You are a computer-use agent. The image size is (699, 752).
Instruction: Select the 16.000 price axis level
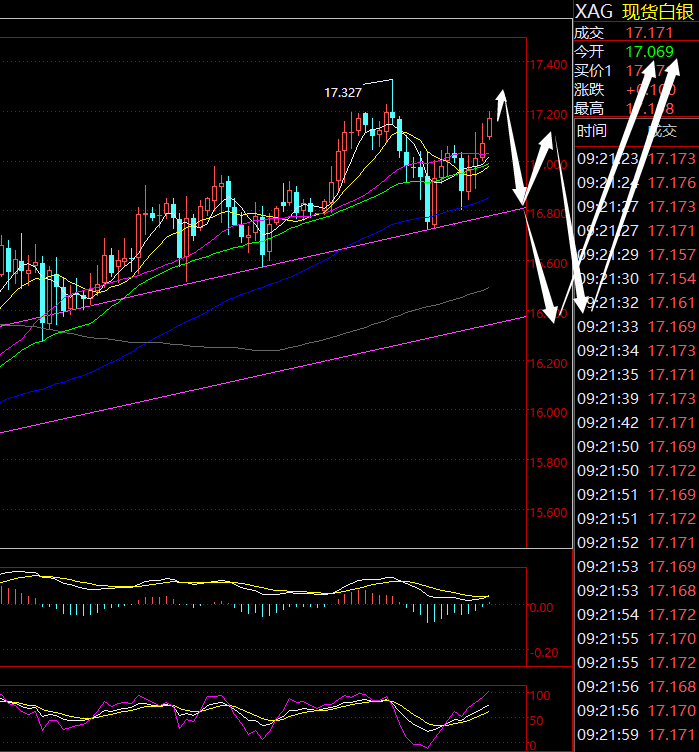tap(548, 413)
